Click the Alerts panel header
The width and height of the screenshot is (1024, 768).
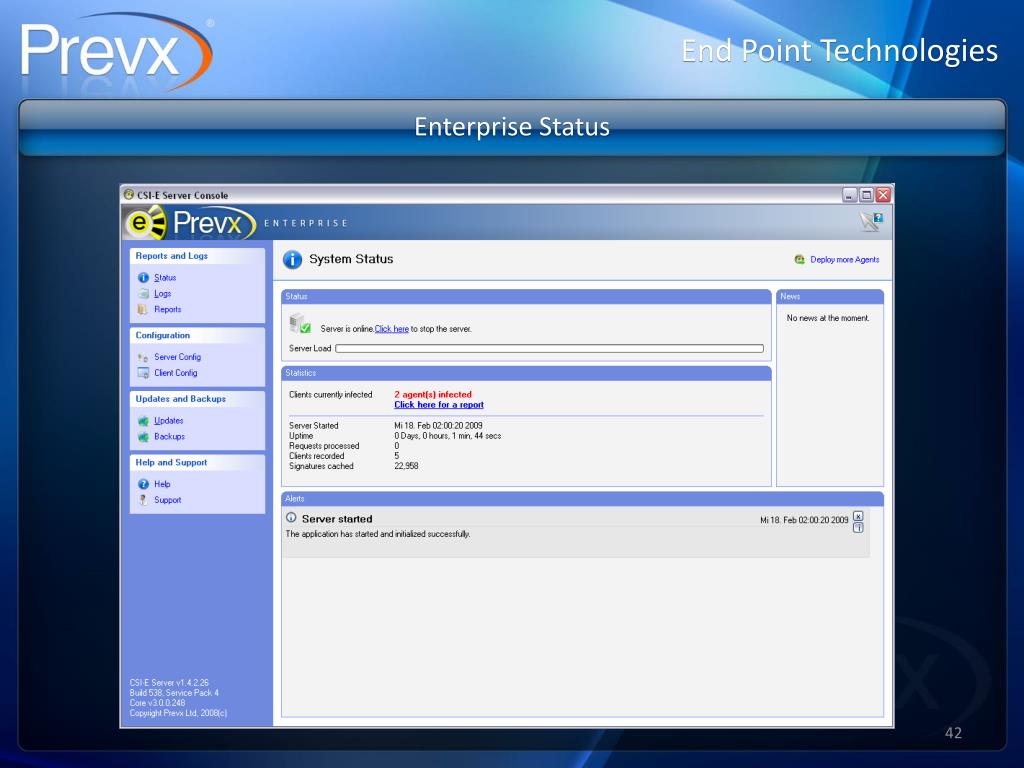coord(583,499)
